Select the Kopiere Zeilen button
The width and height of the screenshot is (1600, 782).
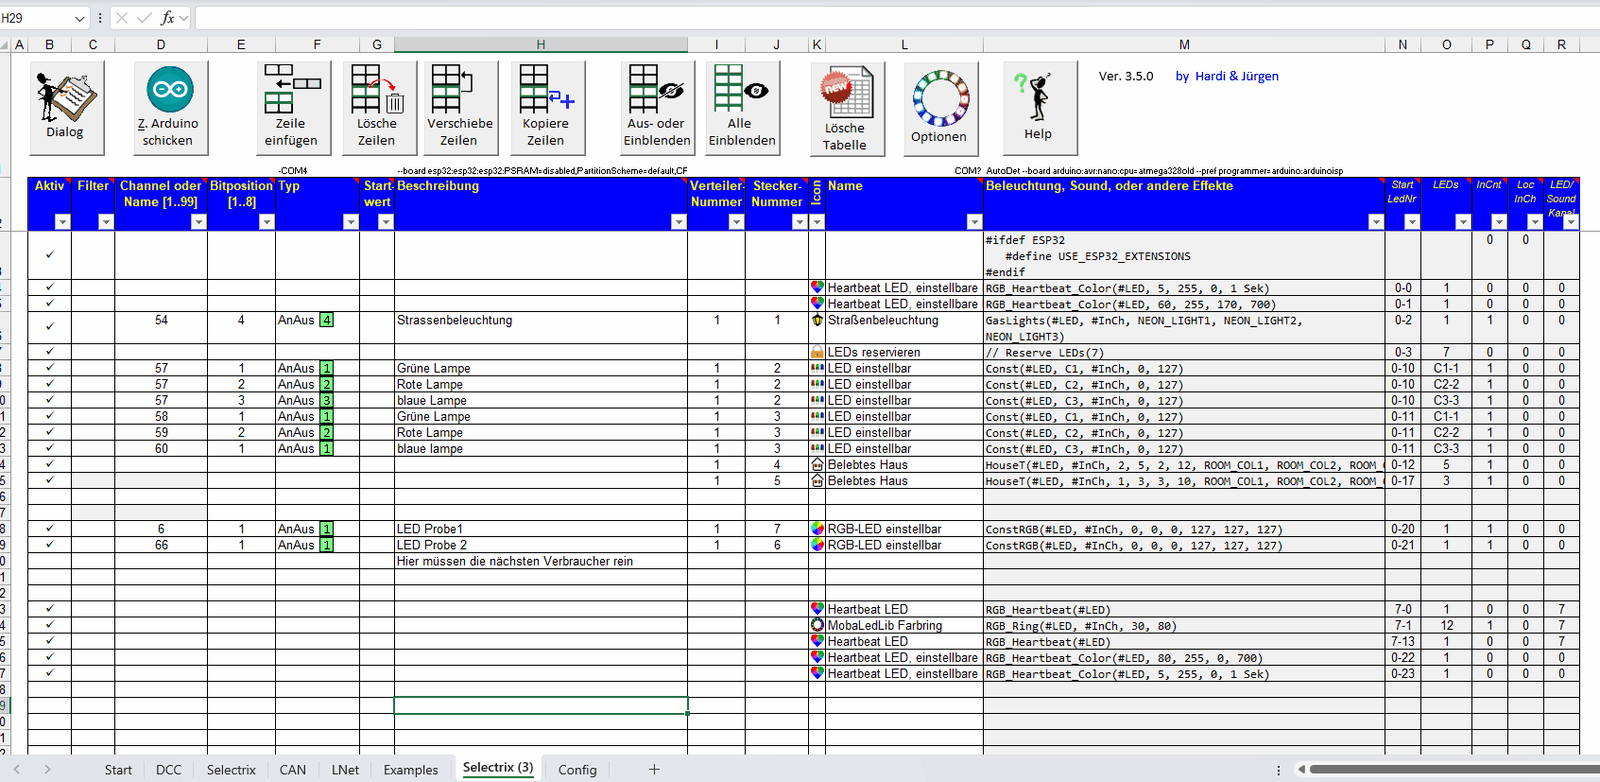pyautogui.click(x=546, y=107)
